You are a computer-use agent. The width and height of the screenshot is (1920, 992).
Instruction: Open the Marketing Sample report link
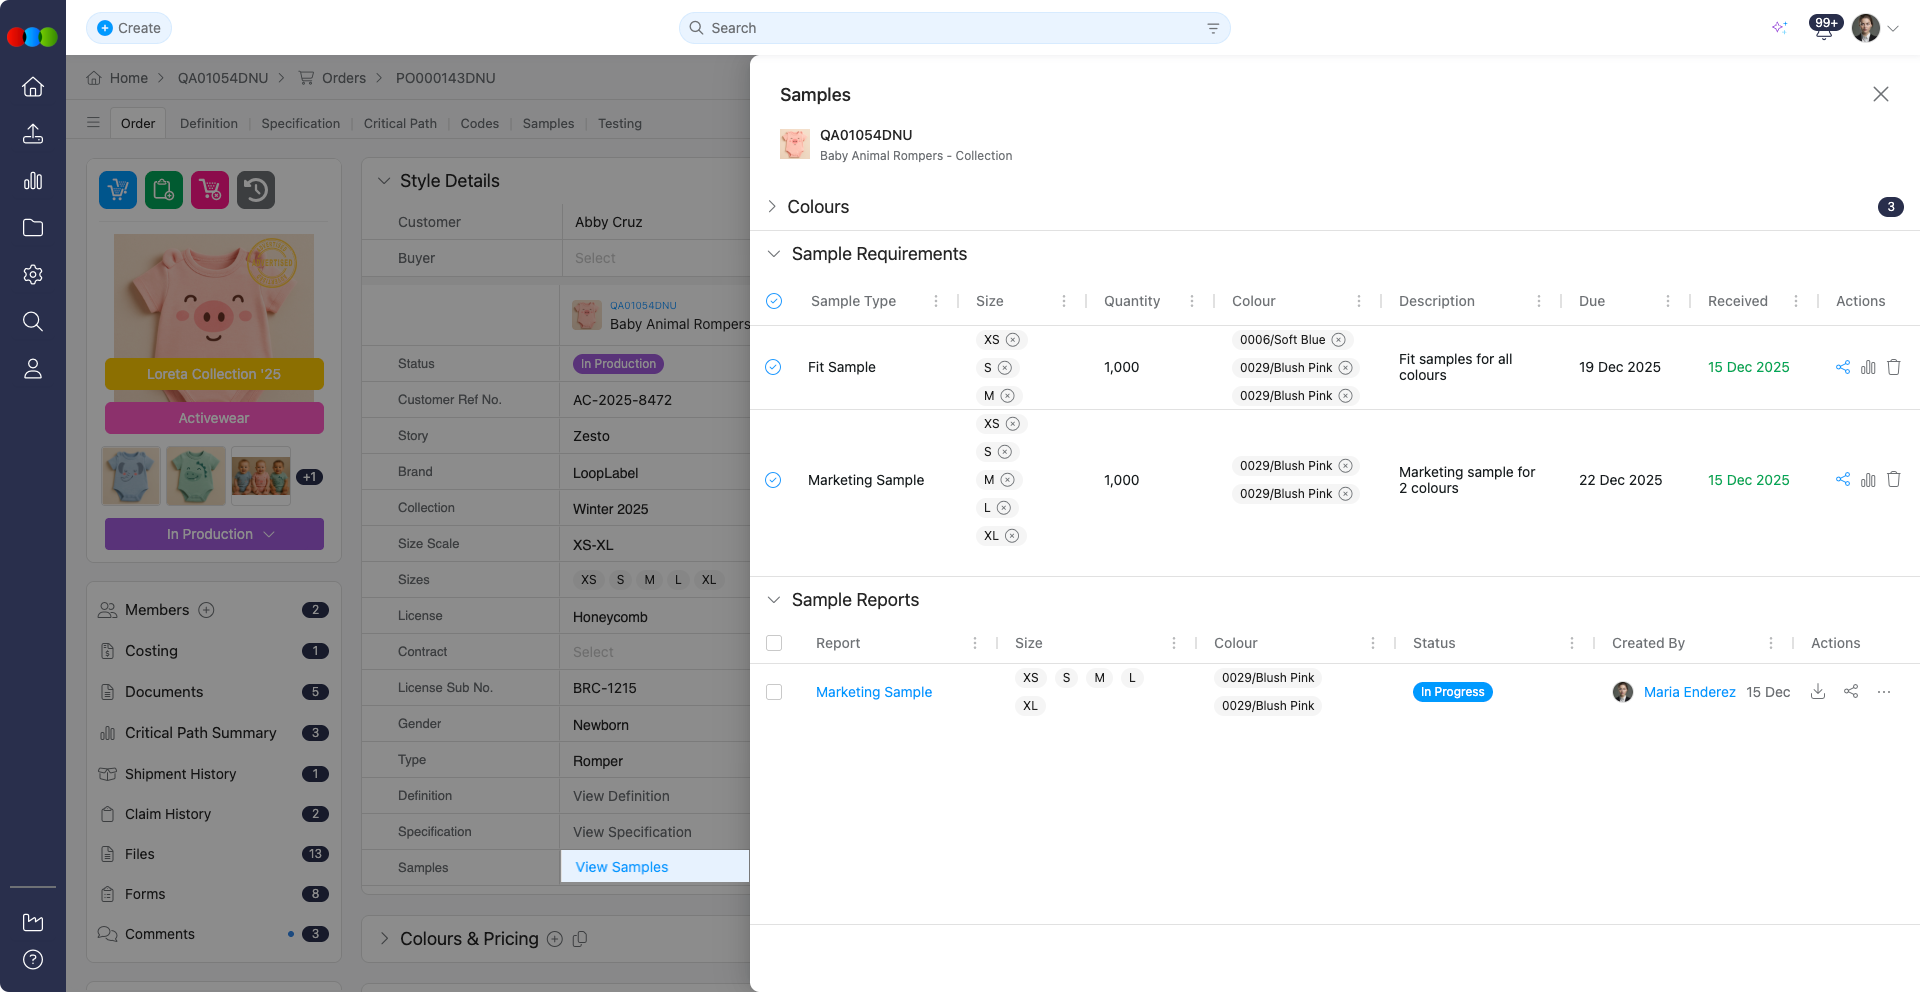click(x=873, y=692)
